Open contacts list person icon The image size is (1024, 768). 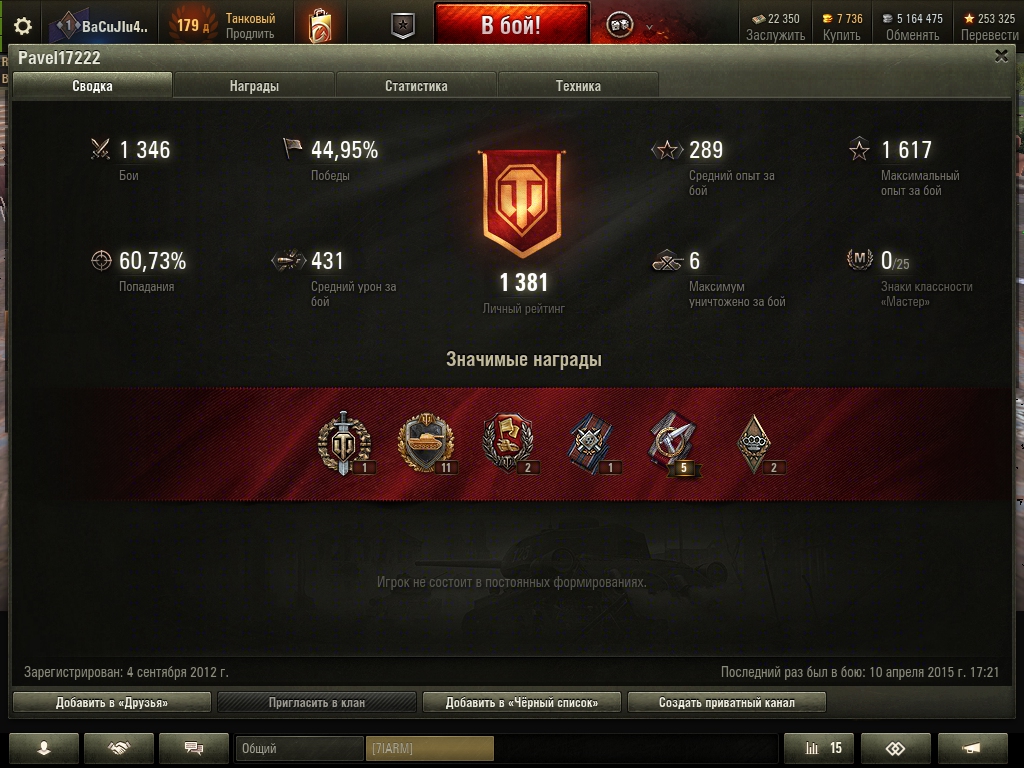(44, 748)
